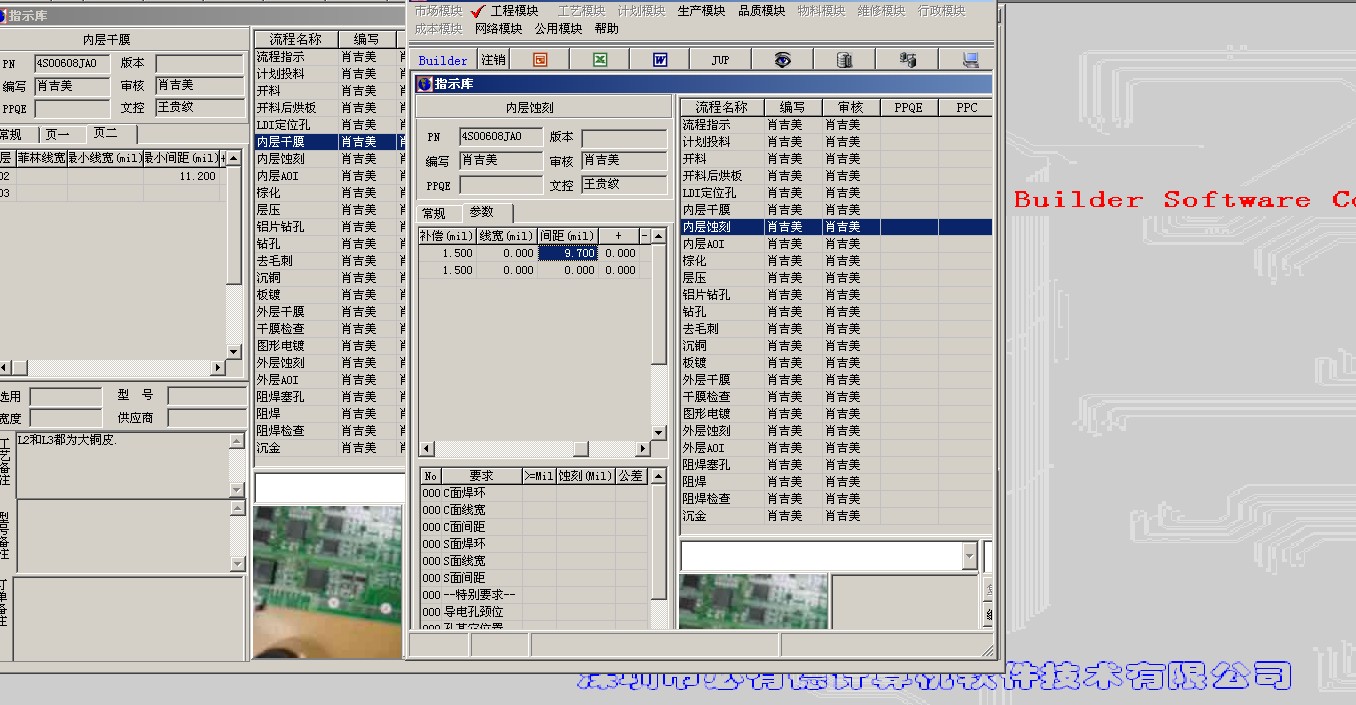The height and width of the screenshot is (705, 1356).
Task: Click the PPQE input field in front window
Action: 500,184
